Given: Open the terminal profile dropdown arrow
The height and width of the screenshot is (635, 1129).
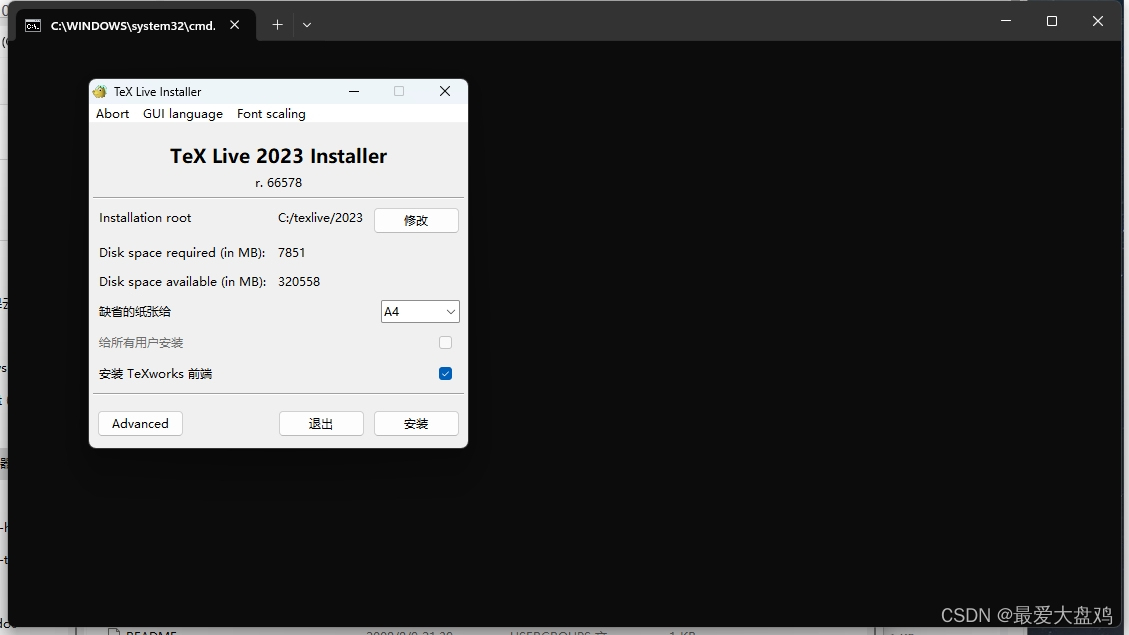Looking at the screenshot, I should [307, 25].
